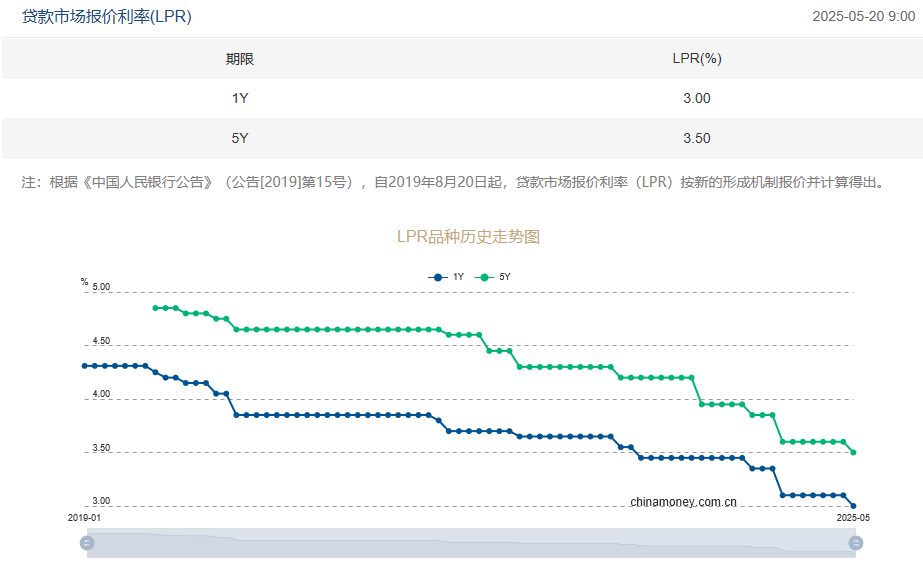Click the 3.00 rate value
The height and width of the screenshot is (566, 923).
pyautogui.click(x=697, y=98)
